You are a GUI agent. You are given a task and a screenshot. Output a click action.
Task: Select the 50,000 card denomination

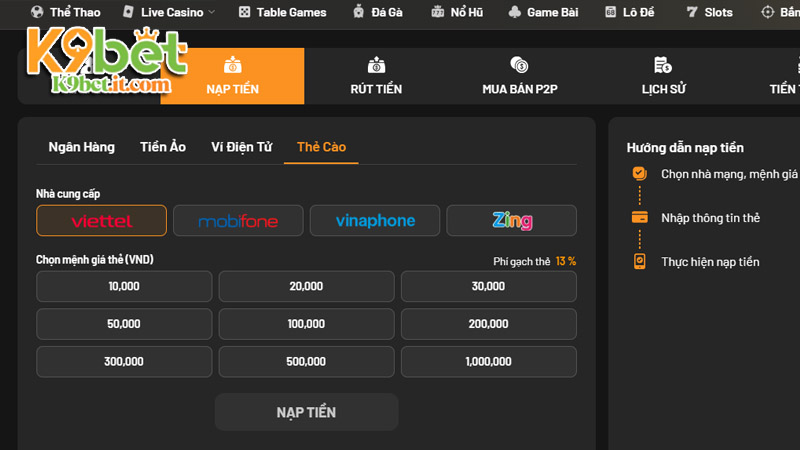[x=124, y=324]
